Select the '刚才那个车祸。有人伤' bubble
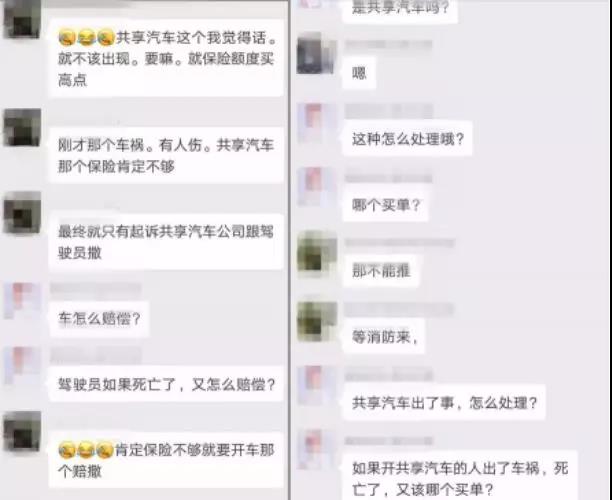This screenshot has width=612, height=500. click(x=166, y=155)
